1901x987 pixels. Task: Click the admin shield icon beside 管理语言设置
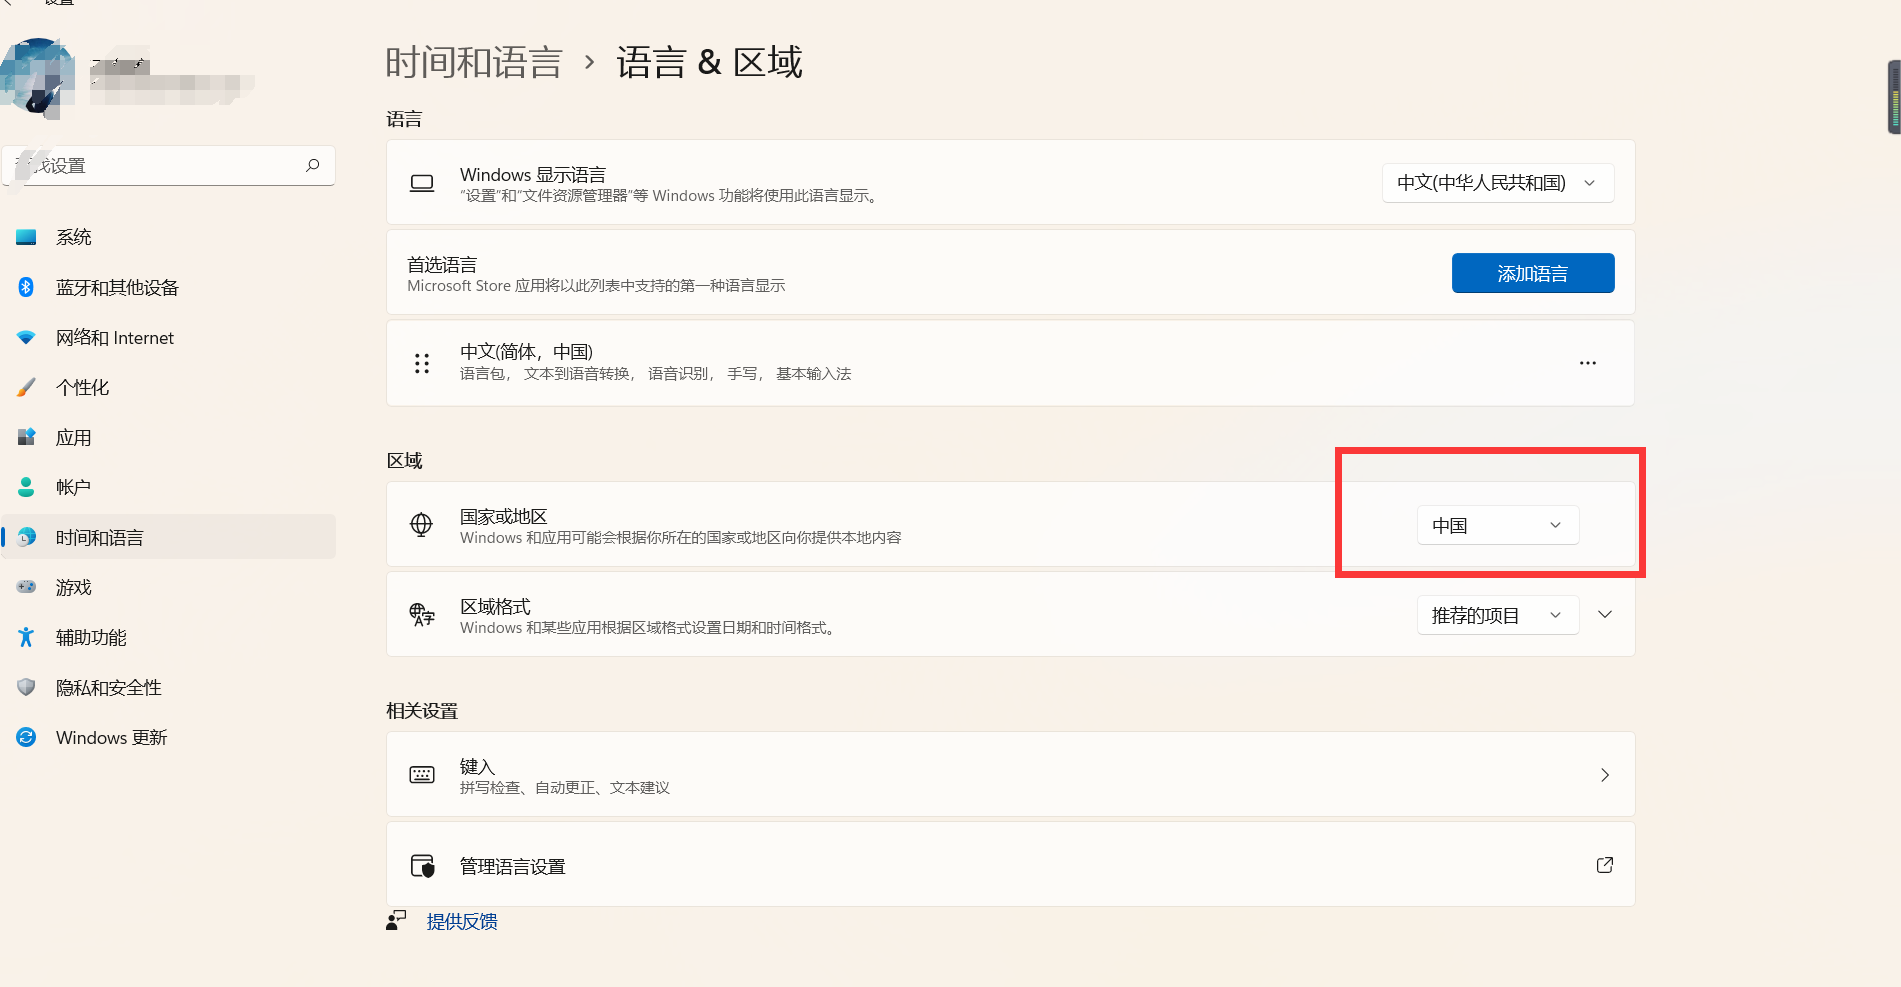[x=423, y=865]
